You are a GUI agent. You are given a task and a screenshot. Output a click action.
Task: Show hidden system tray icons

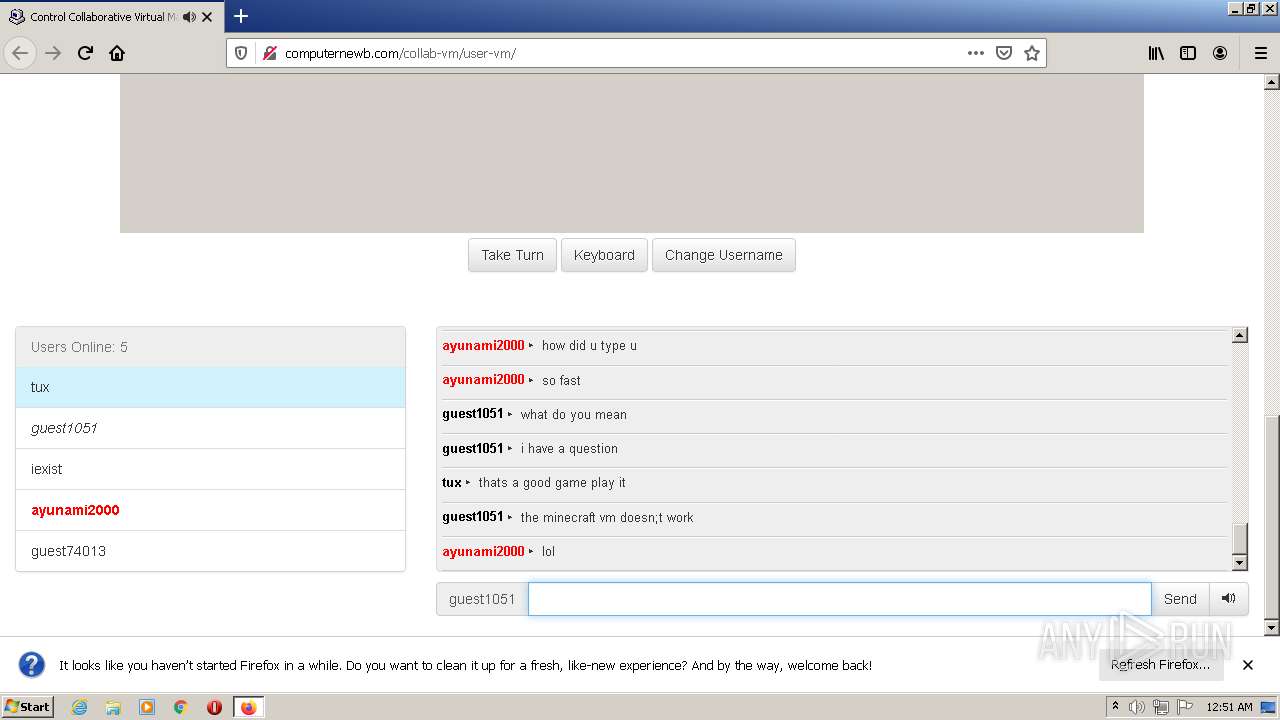pos(1115,707)
